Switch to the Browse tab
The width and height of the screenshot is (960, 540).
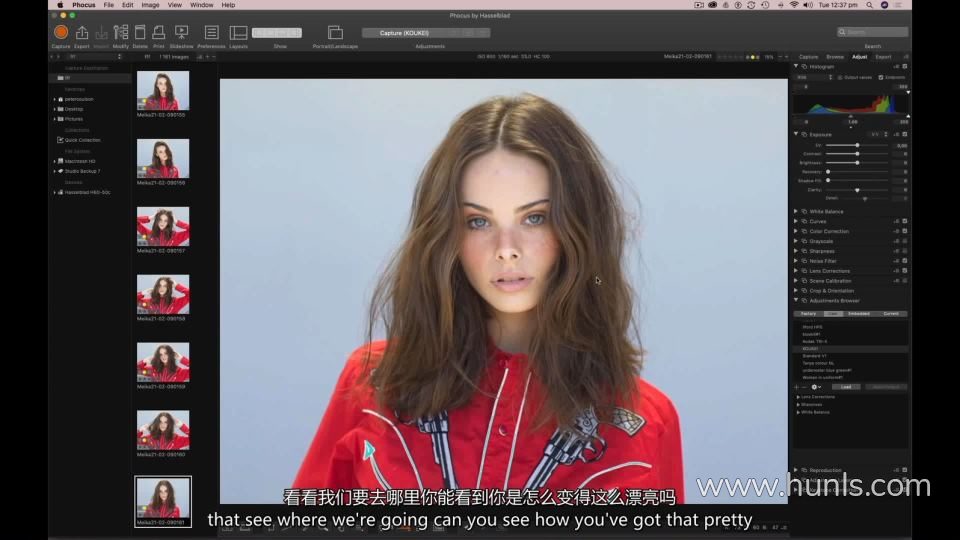click(834, 57)
